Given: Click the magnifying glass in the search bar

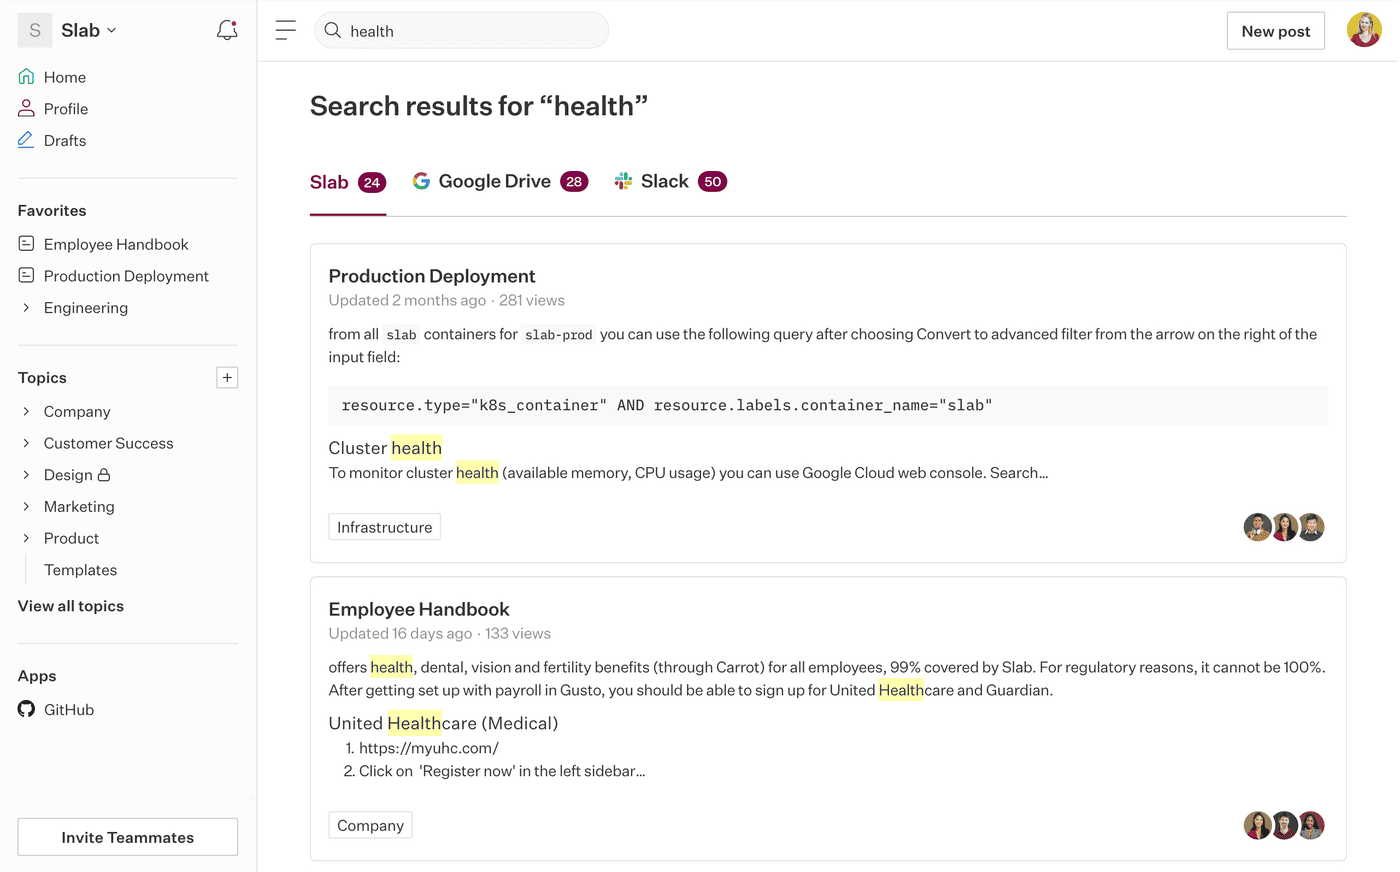Looking at the screenshot, I should click(332, 31).
